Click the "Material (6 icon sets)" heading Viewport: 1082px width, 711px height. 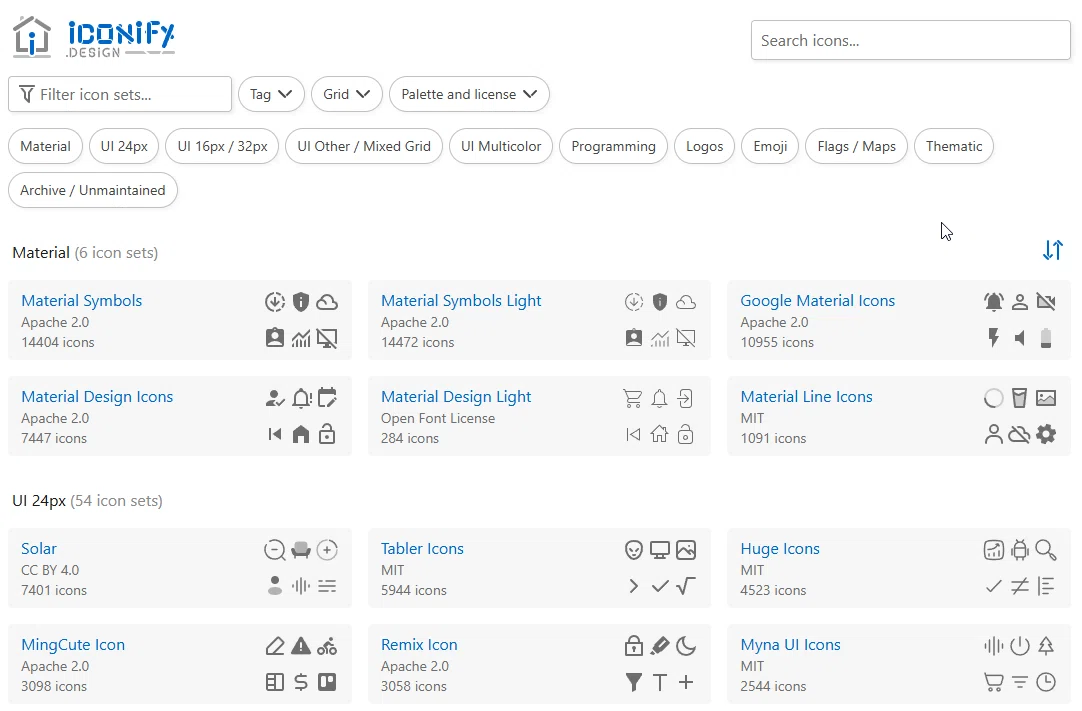click(x=85, y=253)
